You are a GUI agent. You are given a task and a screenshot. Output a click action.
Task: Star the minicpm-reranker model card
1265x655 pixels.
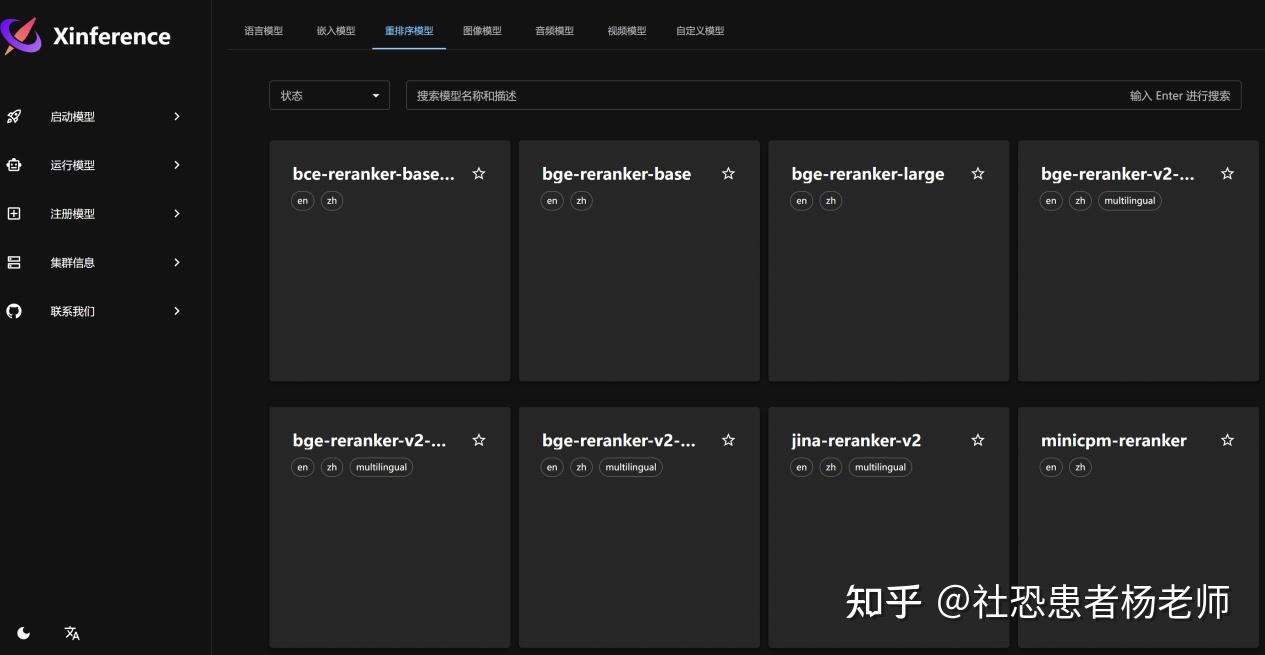tap(1227, 440)
